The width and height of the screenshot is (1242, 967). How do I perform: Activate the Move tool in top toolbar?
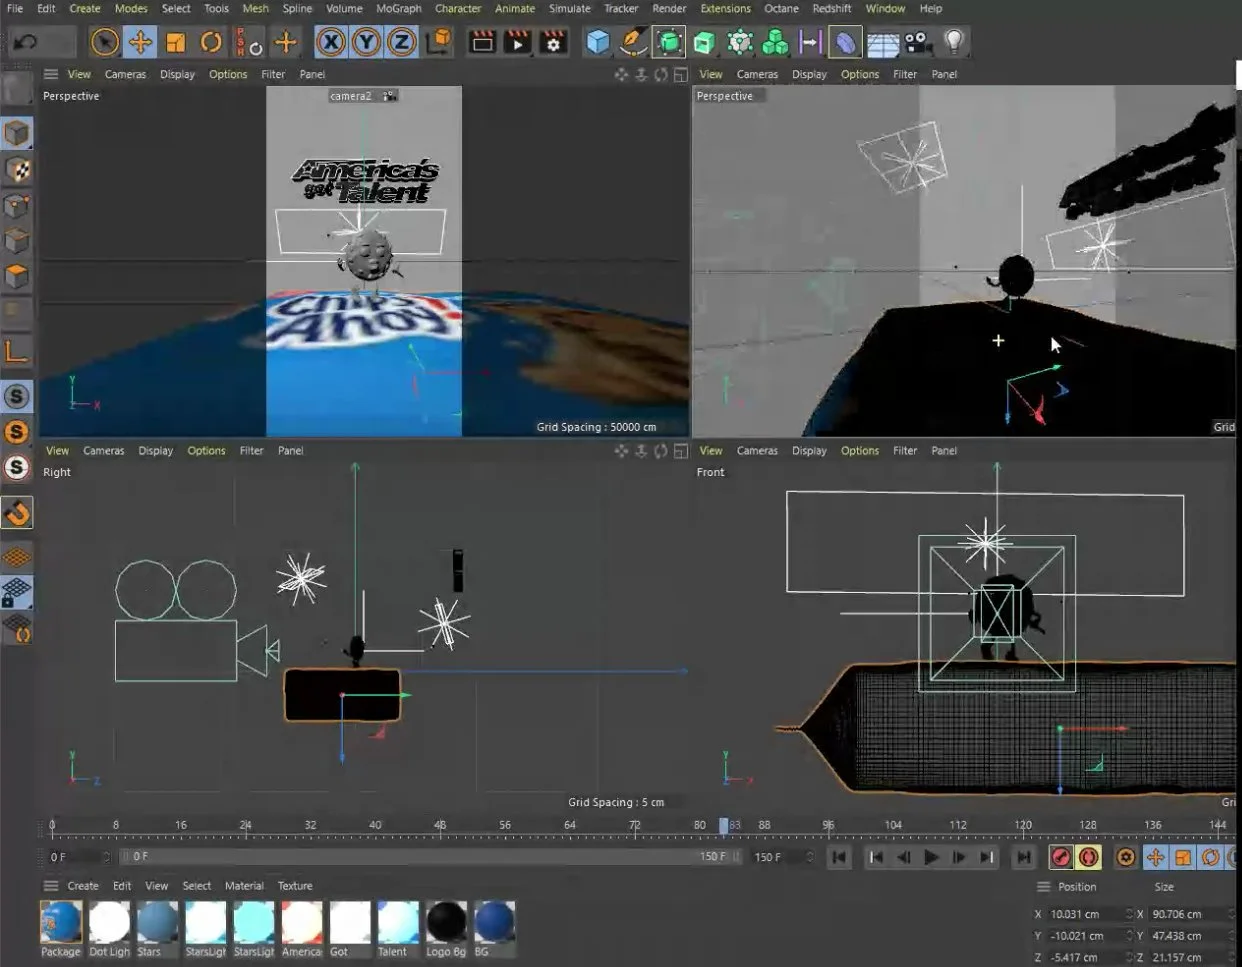[140, 42]
